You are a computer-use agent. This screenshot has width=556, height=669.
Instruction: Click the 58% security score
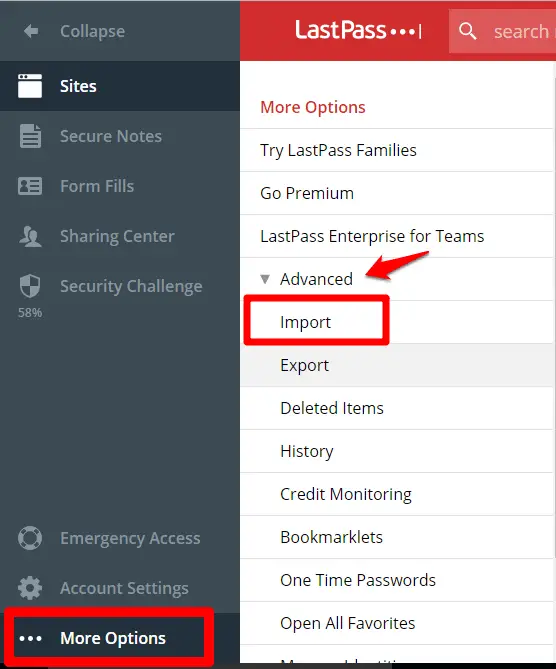[30, 313]
